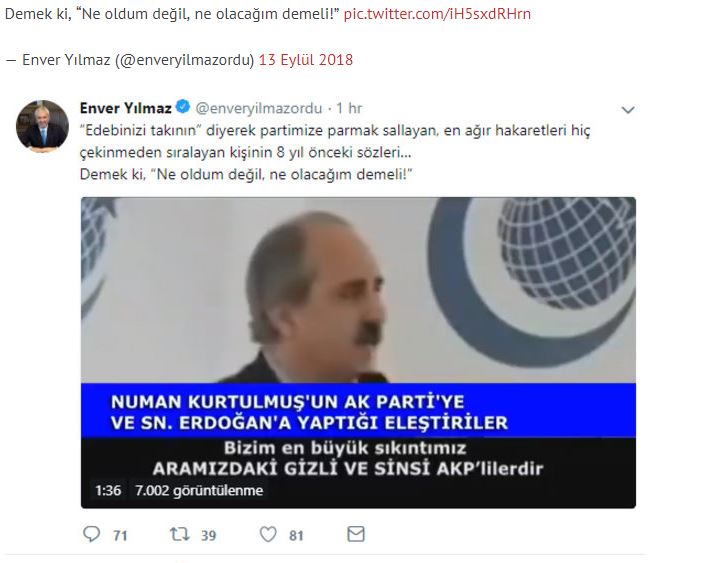Open Enver Yılmaz's profile avatar photo
Image resolution: width=705 pixels, height=563 pixels.
[42, 126]
